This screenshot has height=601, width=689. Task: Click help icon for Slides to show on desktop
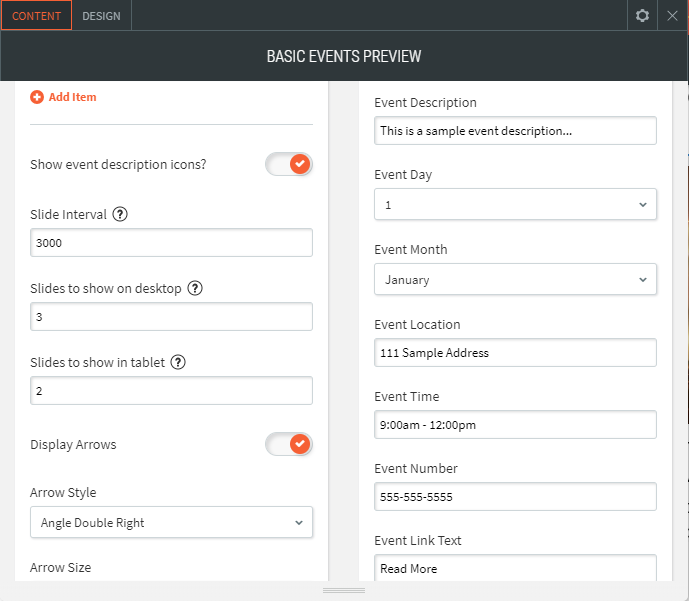click(x=195, y=288)
